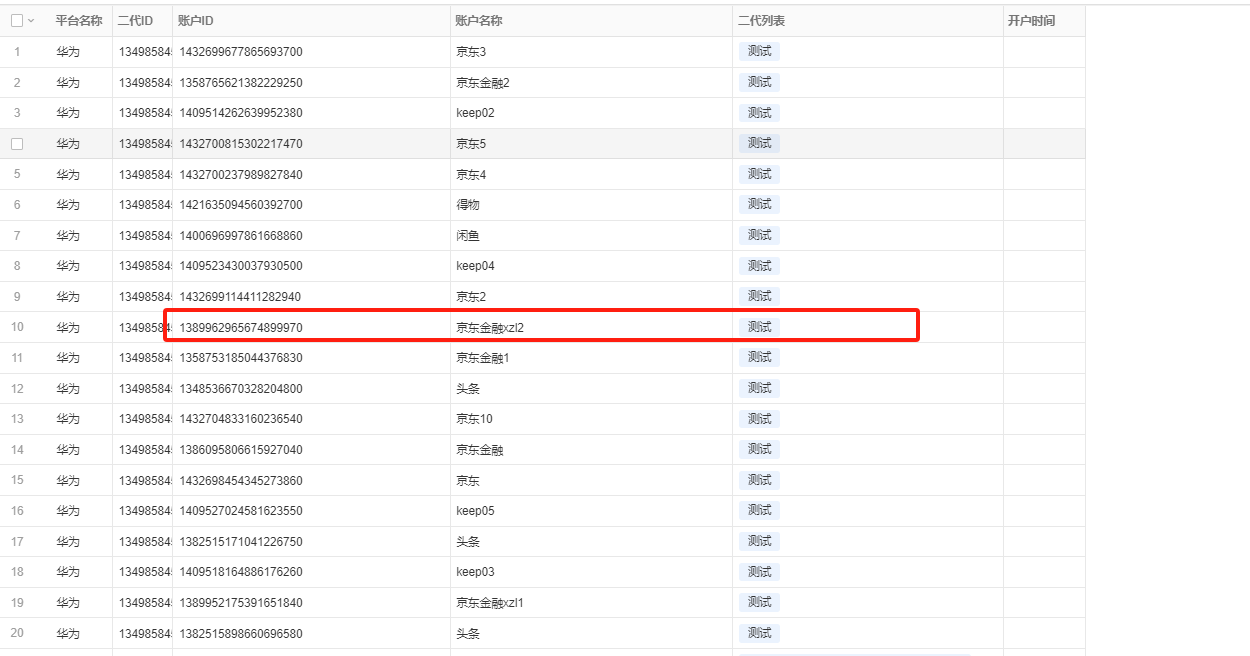
Task: Click the 开户时间 column header
Action: coord(1031,21)
